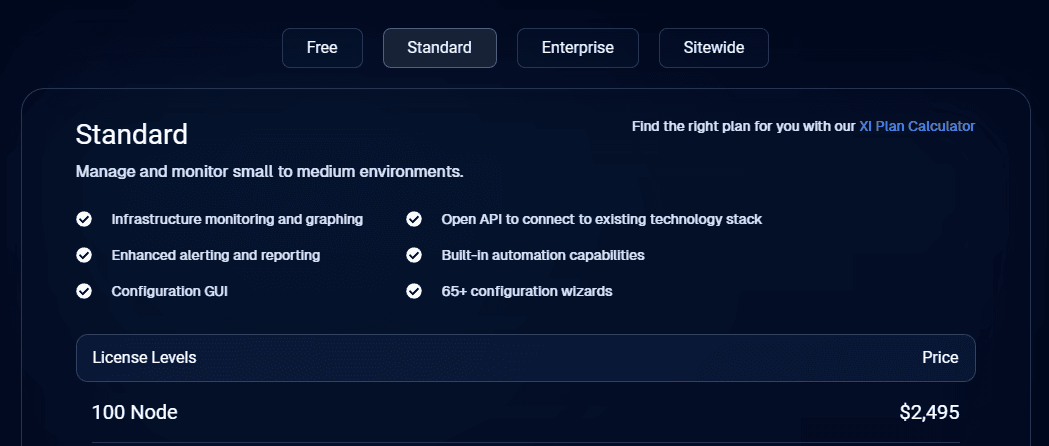Viewport: 1049px width, 446px height.
Task: Click '65+ configuration wizards' text
Action: coord(527,292)
